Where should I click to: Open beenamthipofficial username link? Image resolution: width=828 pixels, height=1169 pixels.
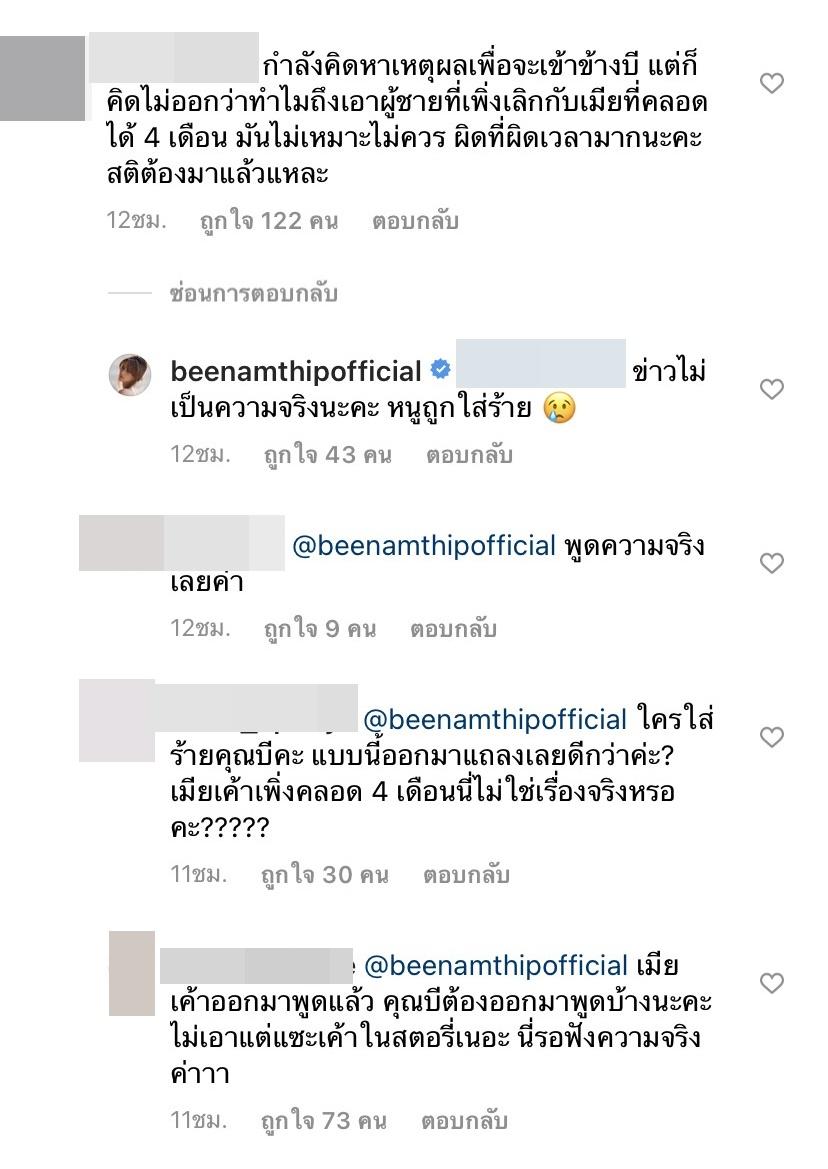296,371
